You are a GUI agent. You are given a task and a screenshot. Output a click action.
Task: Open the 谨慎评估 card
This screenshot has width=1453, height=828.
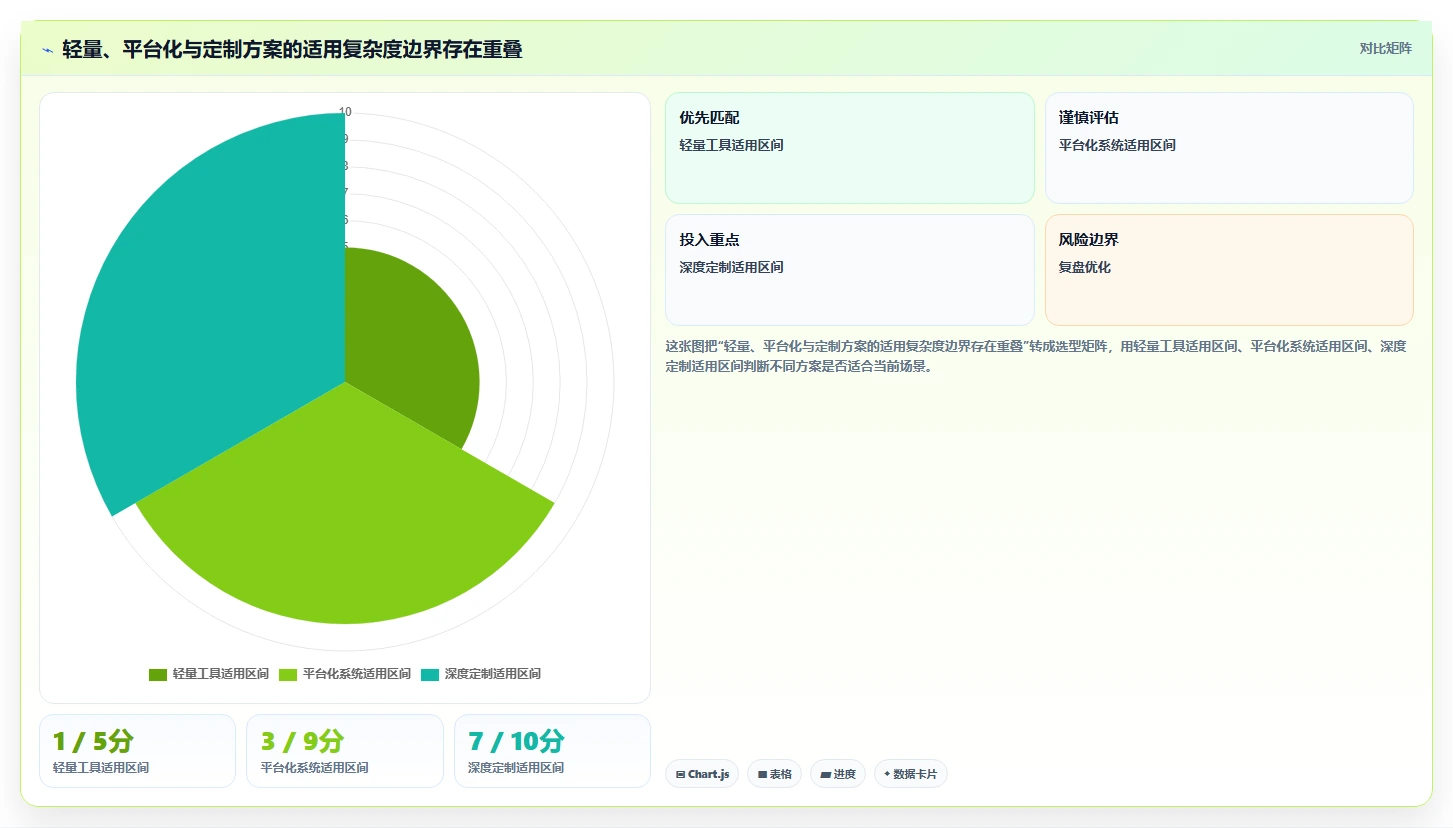coord(1229,148)
